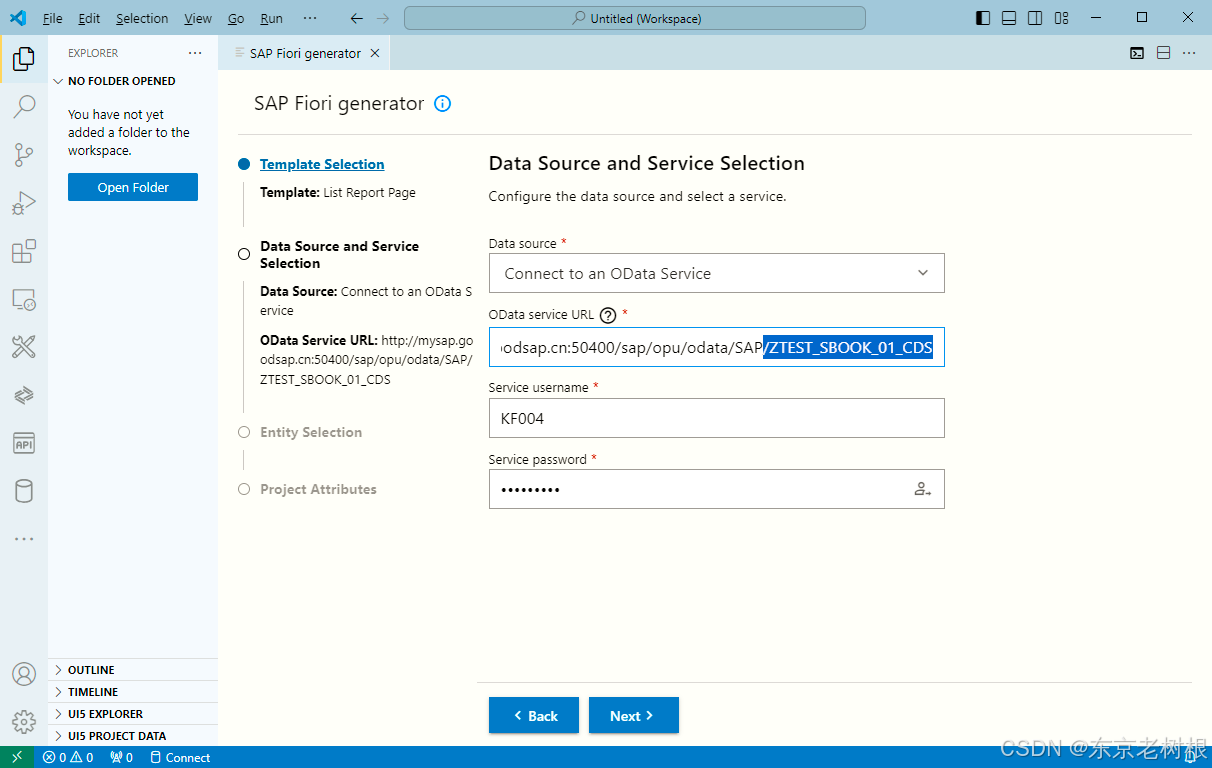This screenshot has height=768, width=1212.
Task: Click the errors and warnings status item
Action: click(68, 757)
